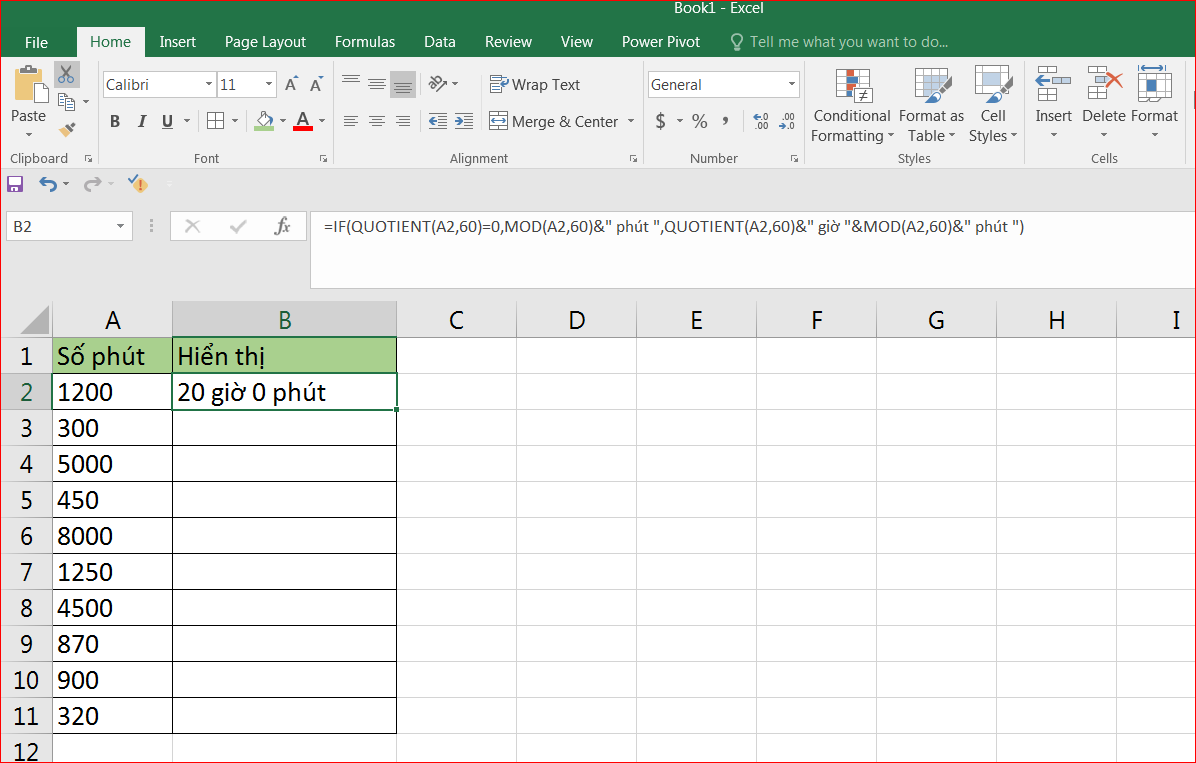Screen dimensions: 1196x763
Task: Expand font color options arrow
Action: click(322, 121)
